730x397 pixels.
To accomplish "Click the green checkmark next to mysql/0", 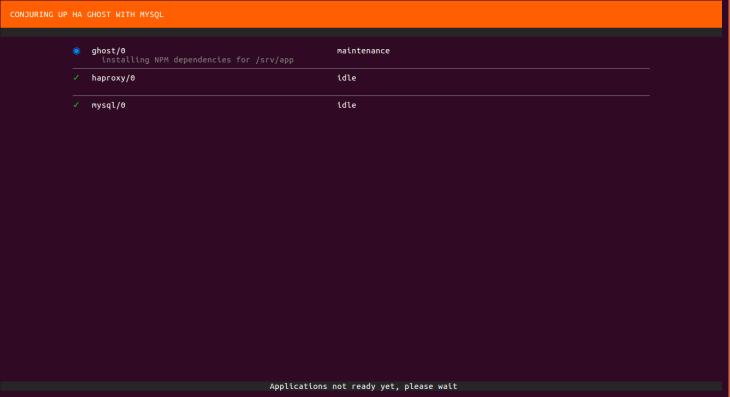I will (76, 105).
